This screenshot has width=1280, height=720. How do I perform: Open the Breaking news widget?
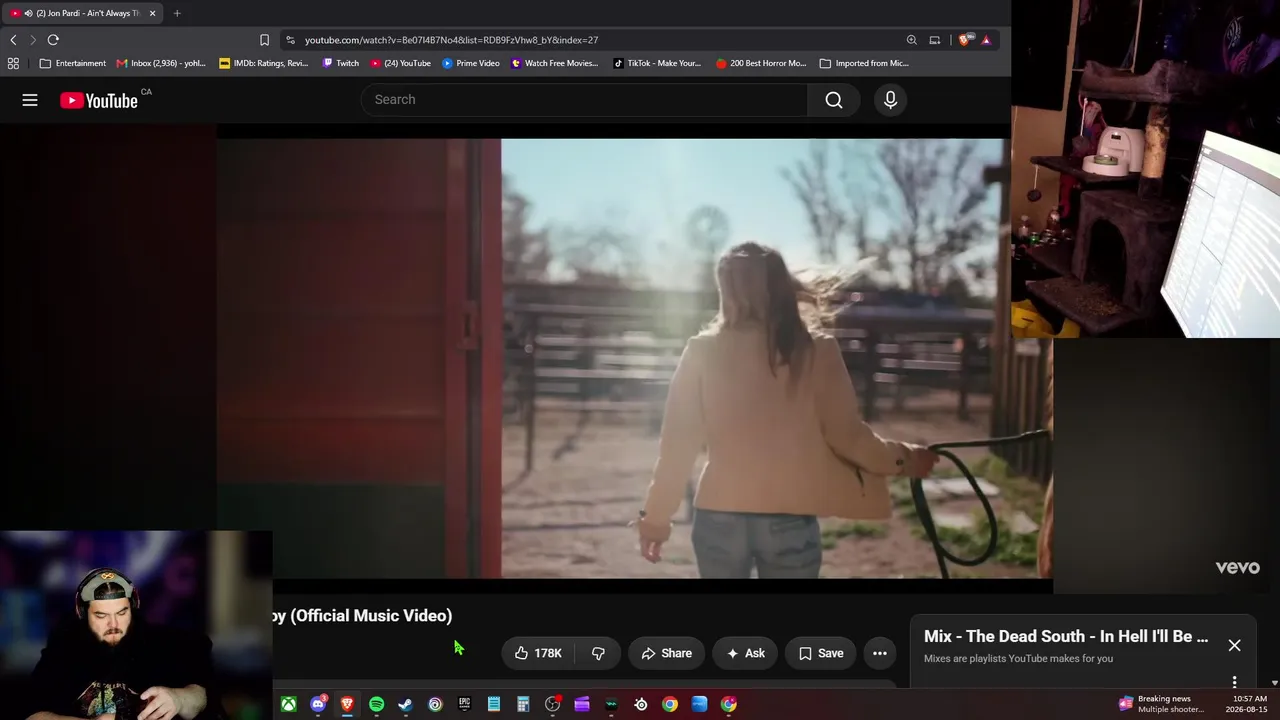[1161, 704]
